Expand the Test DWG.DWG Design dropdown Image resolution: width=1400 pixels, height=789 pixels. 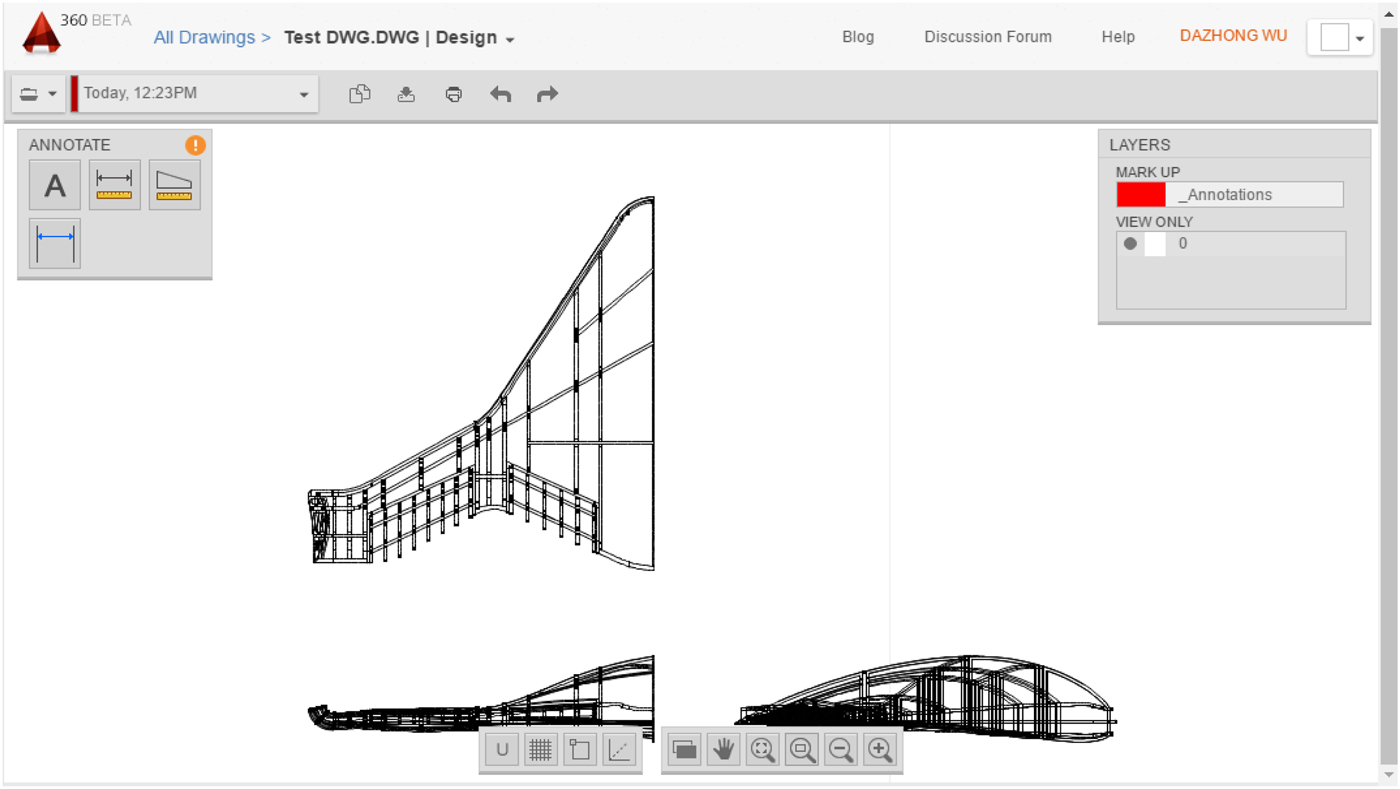click(510, 40)
